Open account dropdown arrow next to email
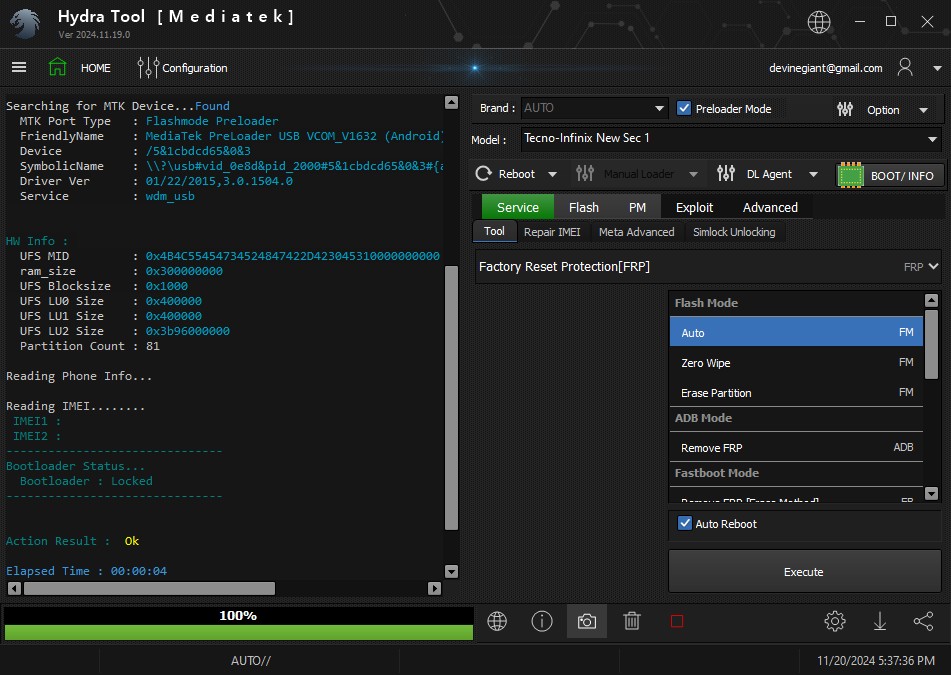Screen dimensions: 951x675 (x=937, y=69)
